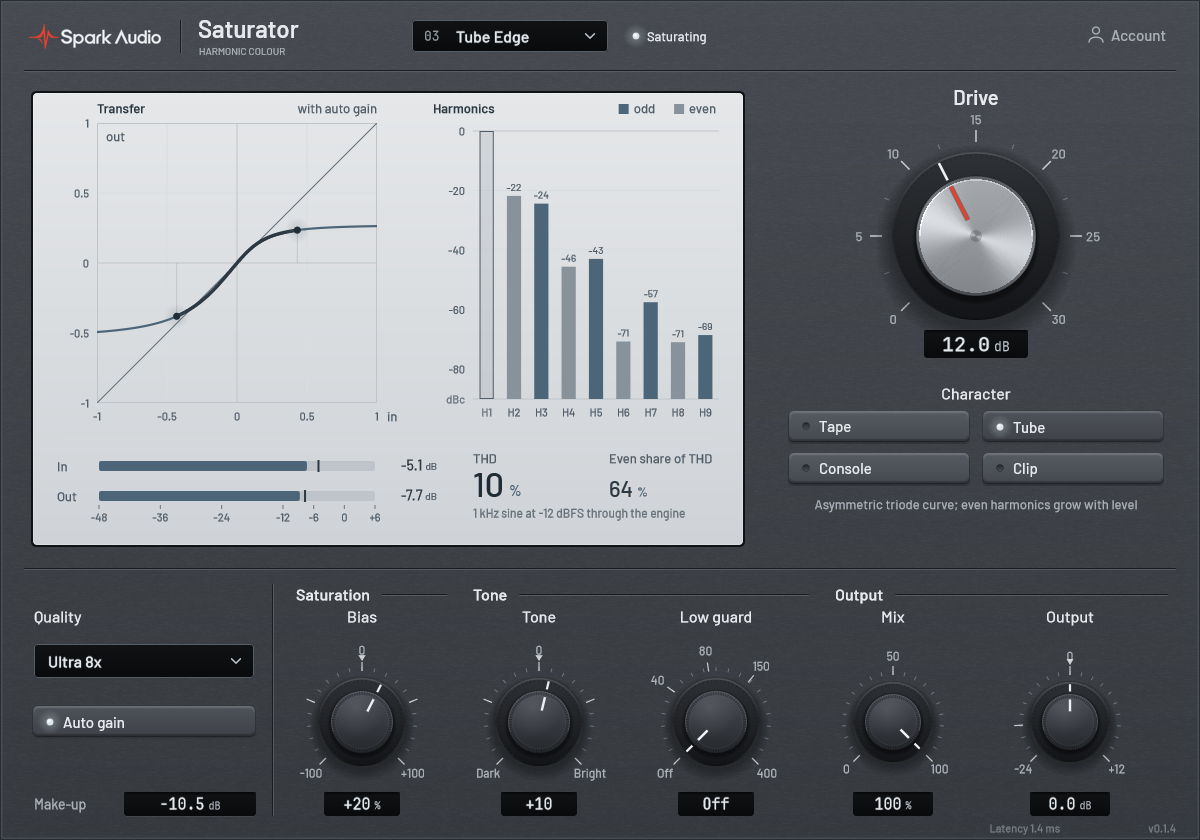Select the Console character
The image size is (1200, 840).
pyautogui.click(x=879, y=468)
